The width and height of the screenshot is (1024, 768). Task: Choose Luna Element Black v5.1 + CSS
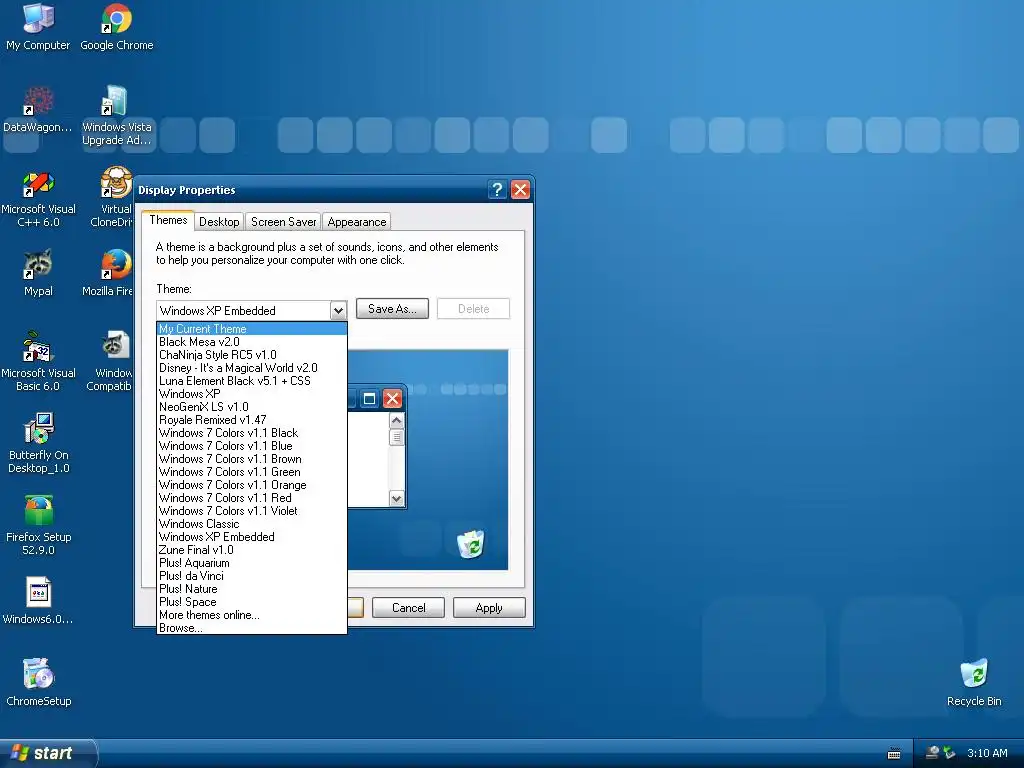pos(251,381)
